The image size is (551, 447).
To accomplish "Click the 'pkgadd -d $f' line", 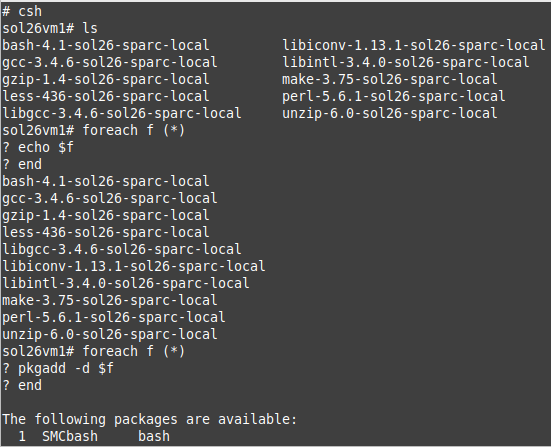I will click(x=58, y=369).
